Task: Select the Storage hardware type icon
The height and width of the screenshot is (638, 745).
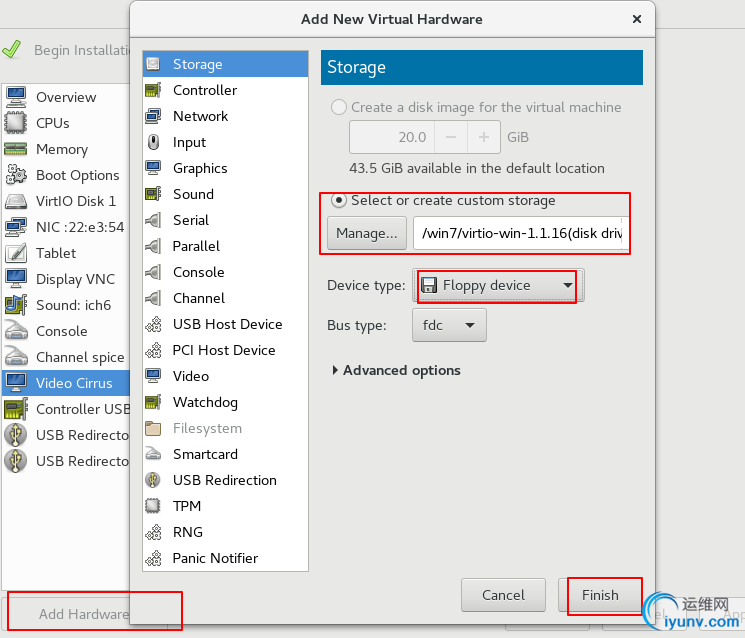Action: point(153,64)
